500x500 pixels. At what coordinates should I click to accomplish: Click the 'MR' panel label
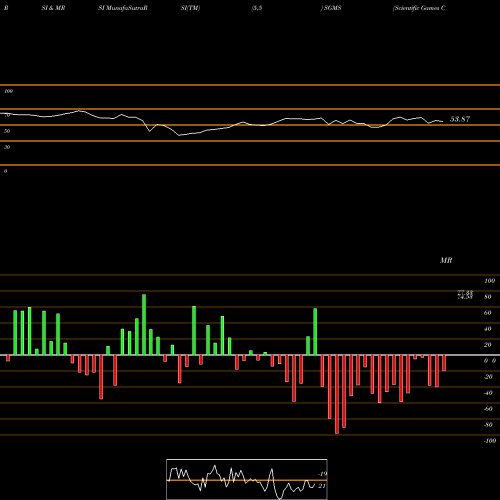[x=446, y=260]
